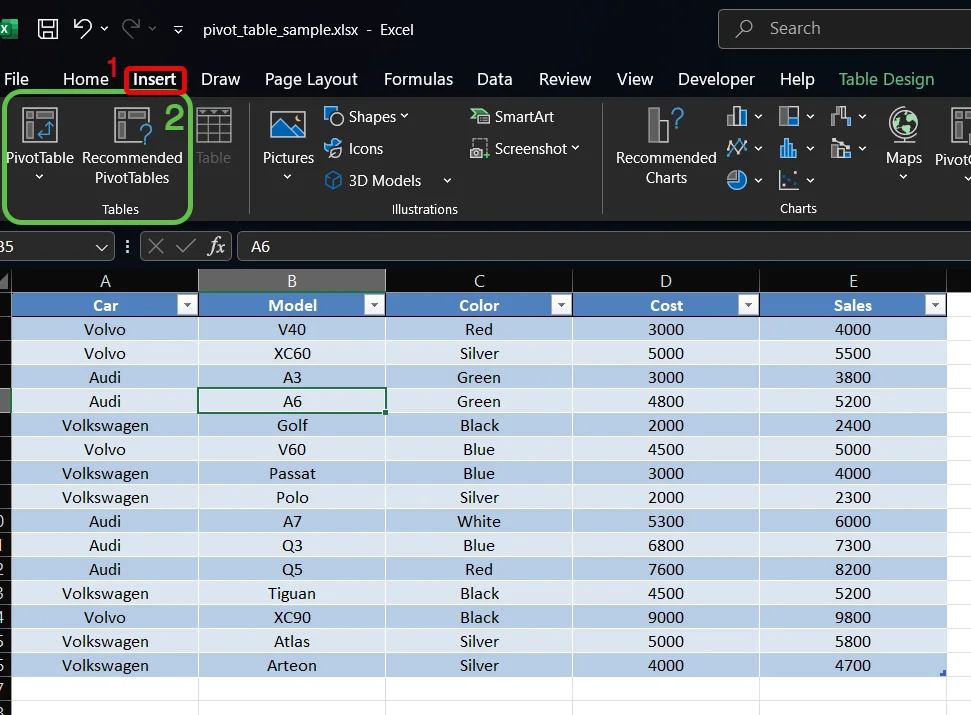Expand the PivotTable dropdown chevron
This screenshot has width=971, height=715.
[40, 177]
